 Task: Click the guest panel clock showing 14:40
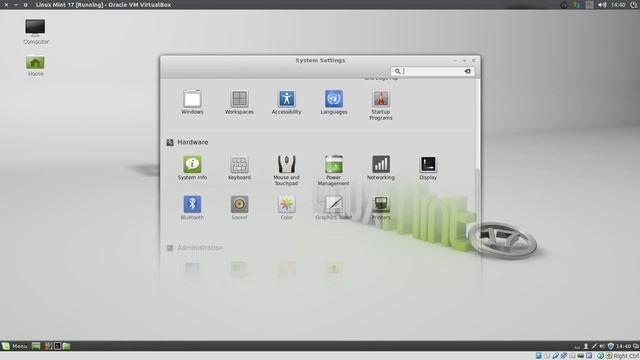pos(623,346)
